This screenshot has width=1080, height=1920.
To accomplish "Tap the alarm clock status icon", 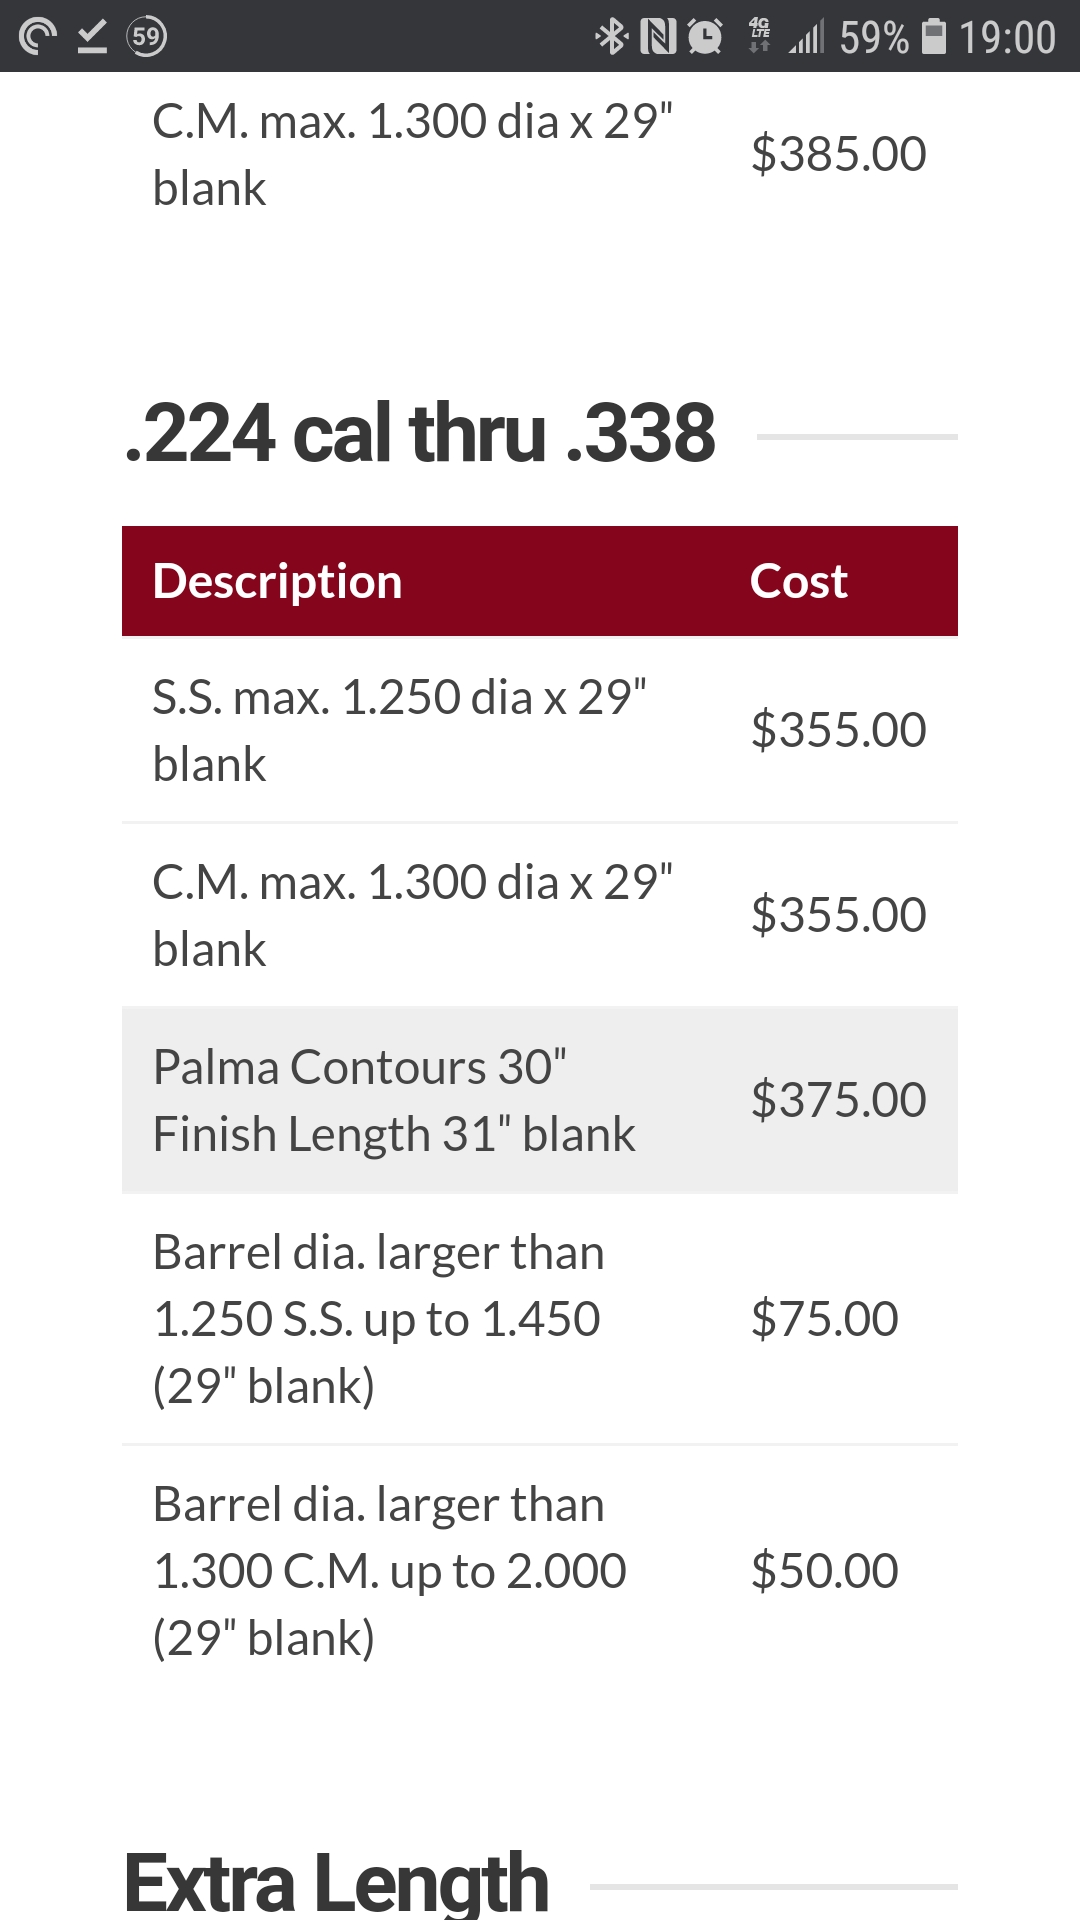I will [705, 37].
